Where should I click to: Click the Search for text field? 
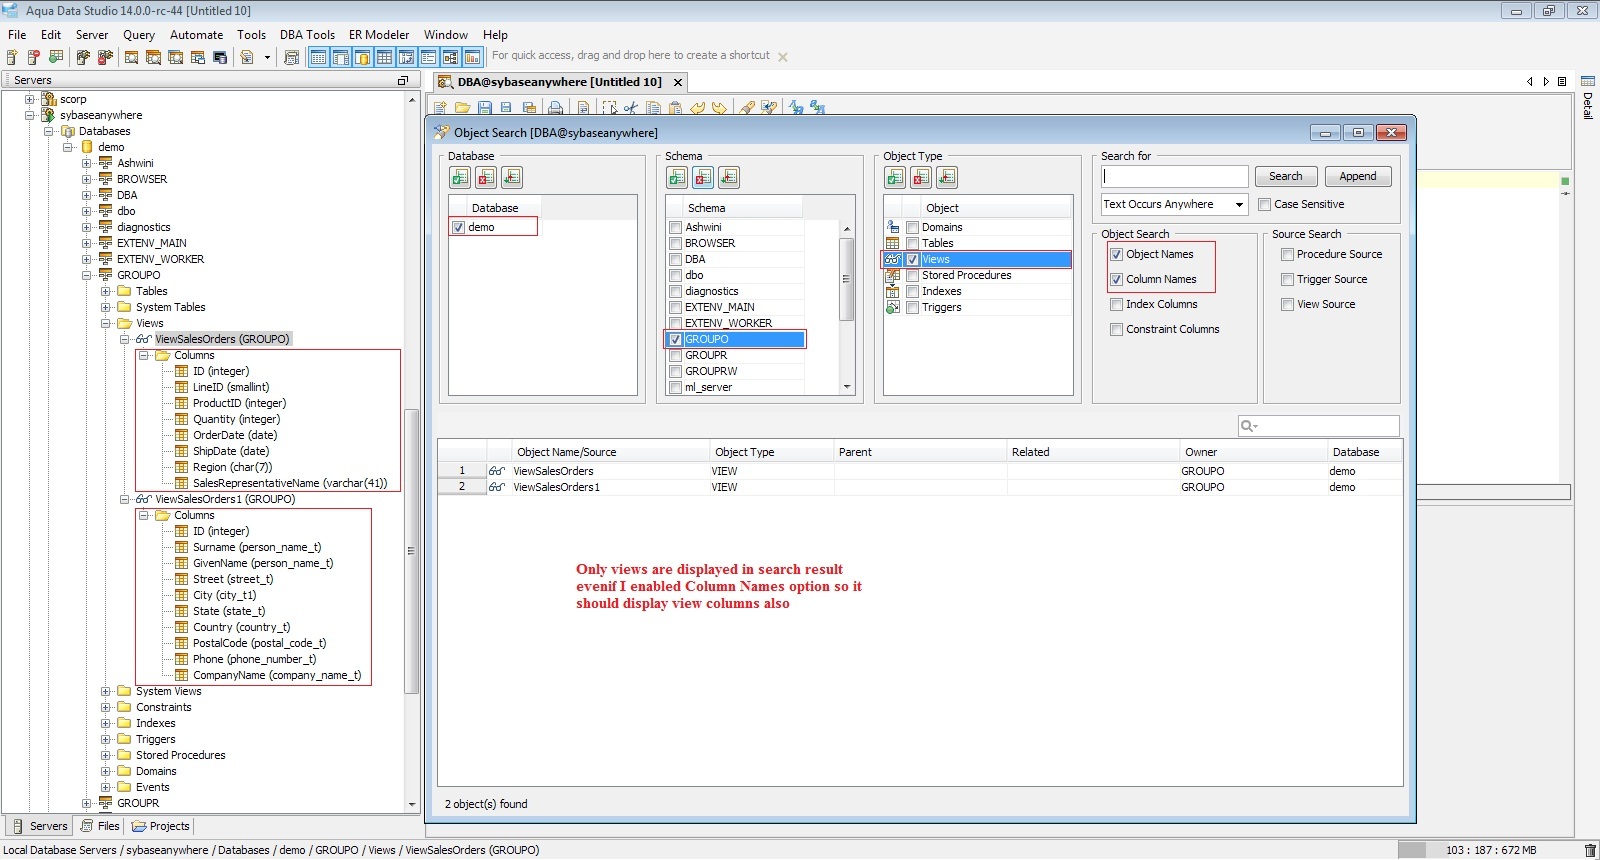click(x=1174, y=176)
